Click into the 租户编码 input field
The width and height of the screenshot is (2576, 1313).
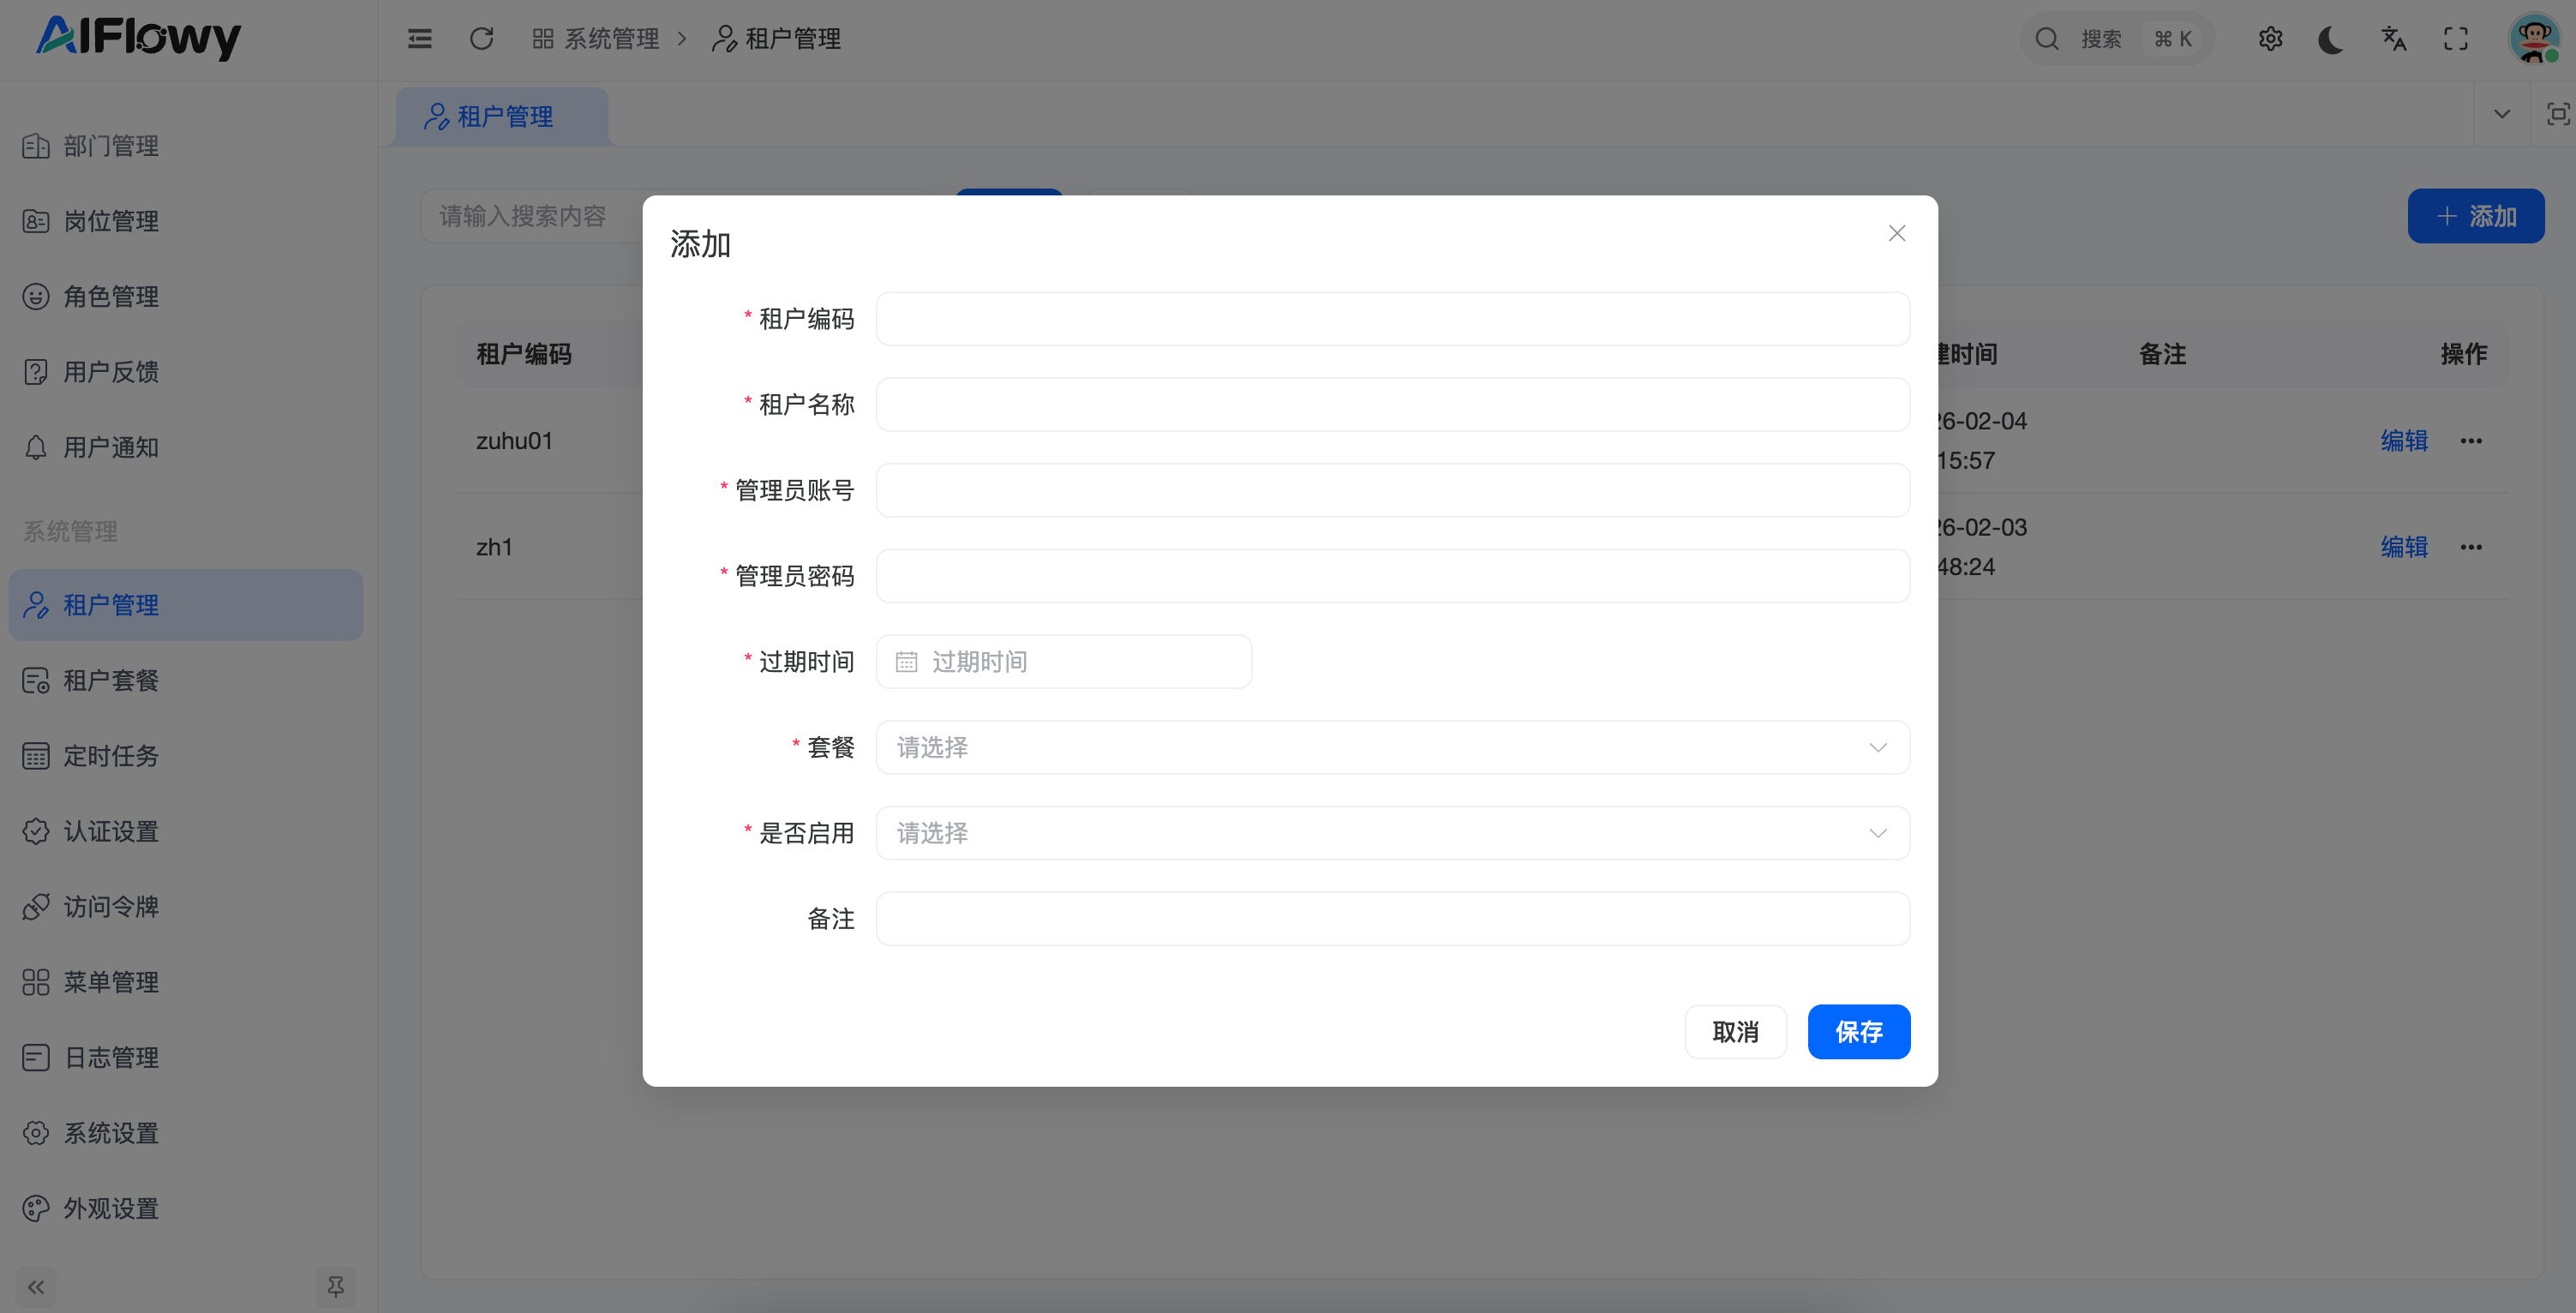point(1392,319)
